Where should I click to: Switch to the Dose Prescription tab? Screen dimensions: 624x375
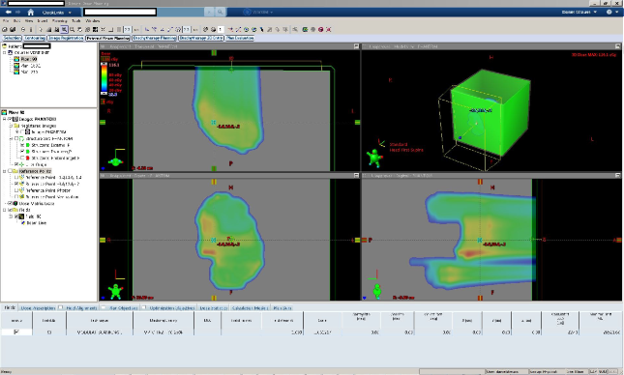click(37, 308)
